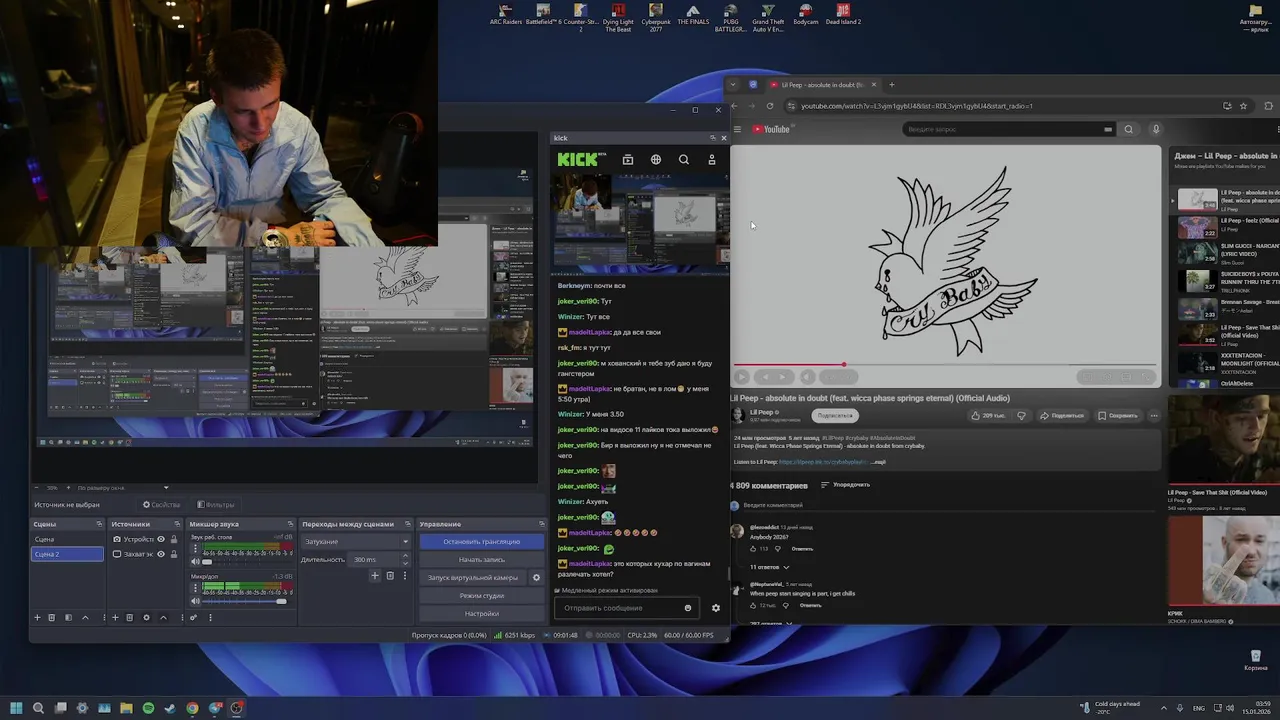Click YouTube search magnifier button
This screenshot has height=720, width=1280.
(x=1129, y=129)
